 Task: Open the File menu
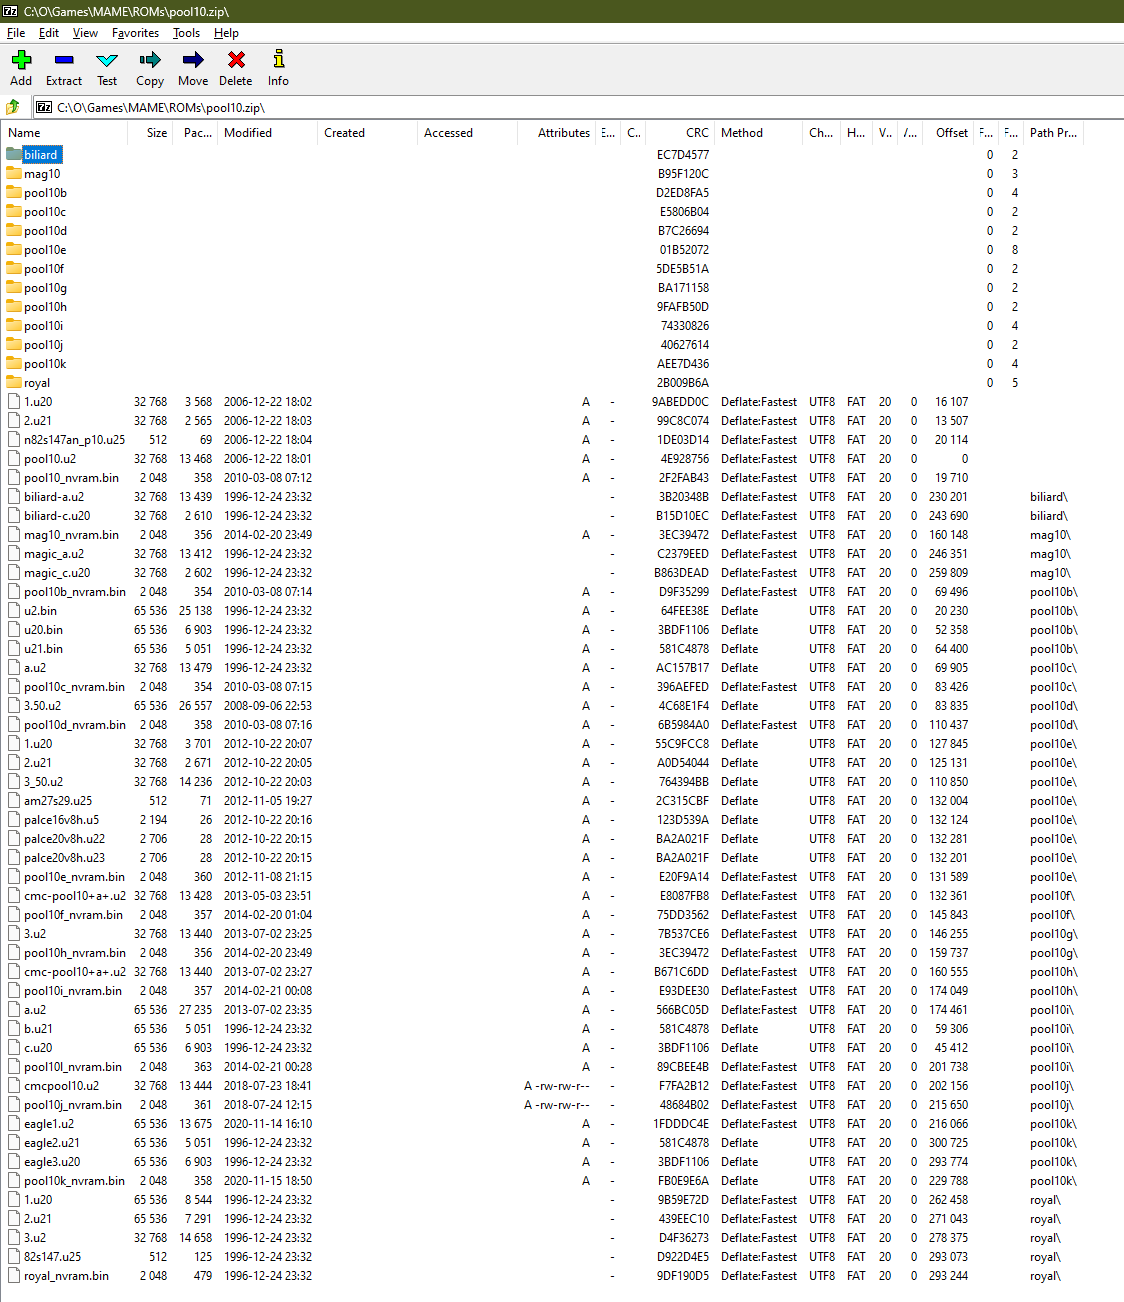click(16, 33)
